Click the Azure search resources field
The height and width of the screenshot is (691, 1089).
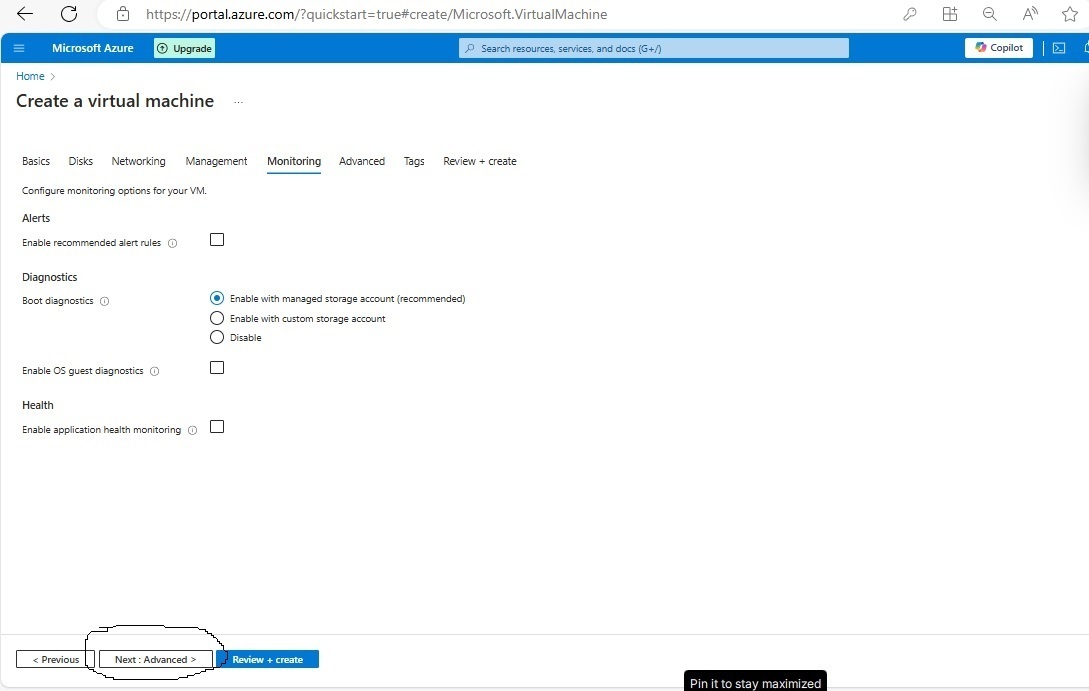tap(654, 48)
